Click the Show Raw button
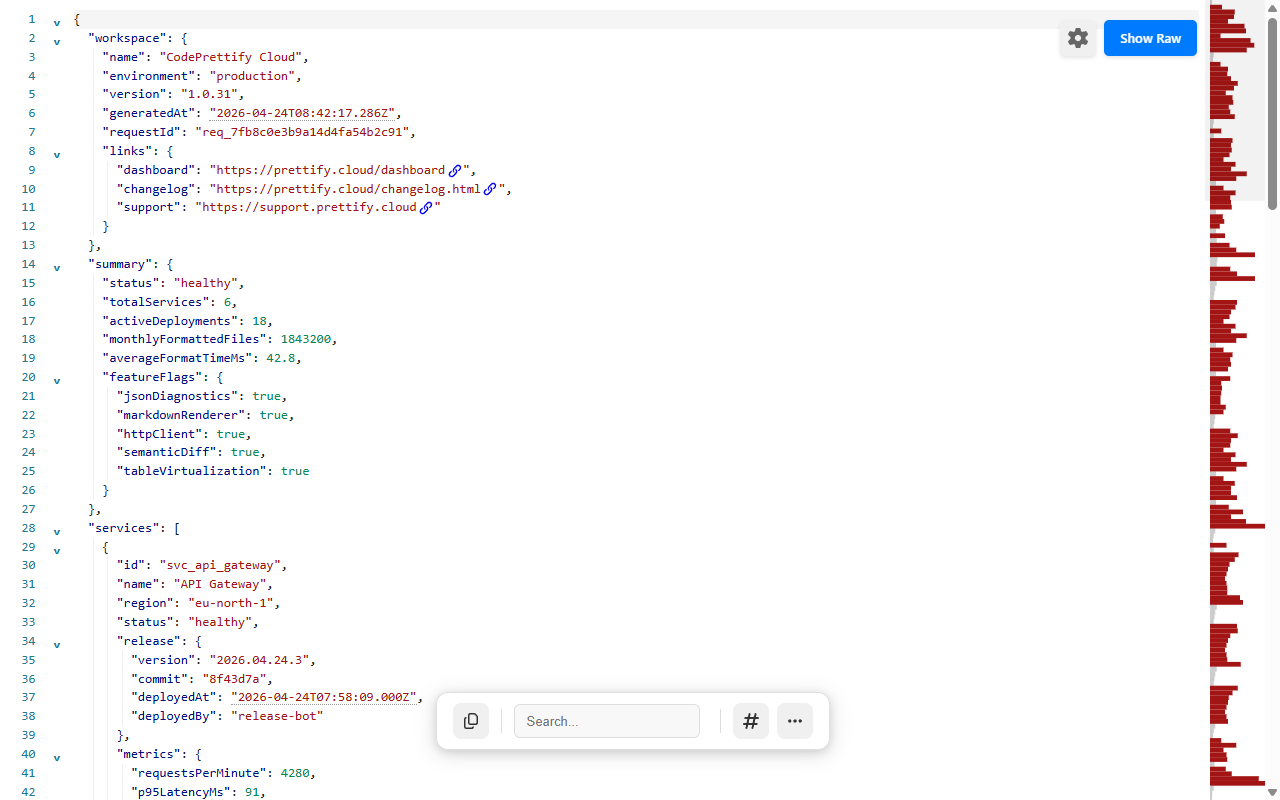Screen dimensions: 1280x800 pyautogui.click(x=1150, y=38)
